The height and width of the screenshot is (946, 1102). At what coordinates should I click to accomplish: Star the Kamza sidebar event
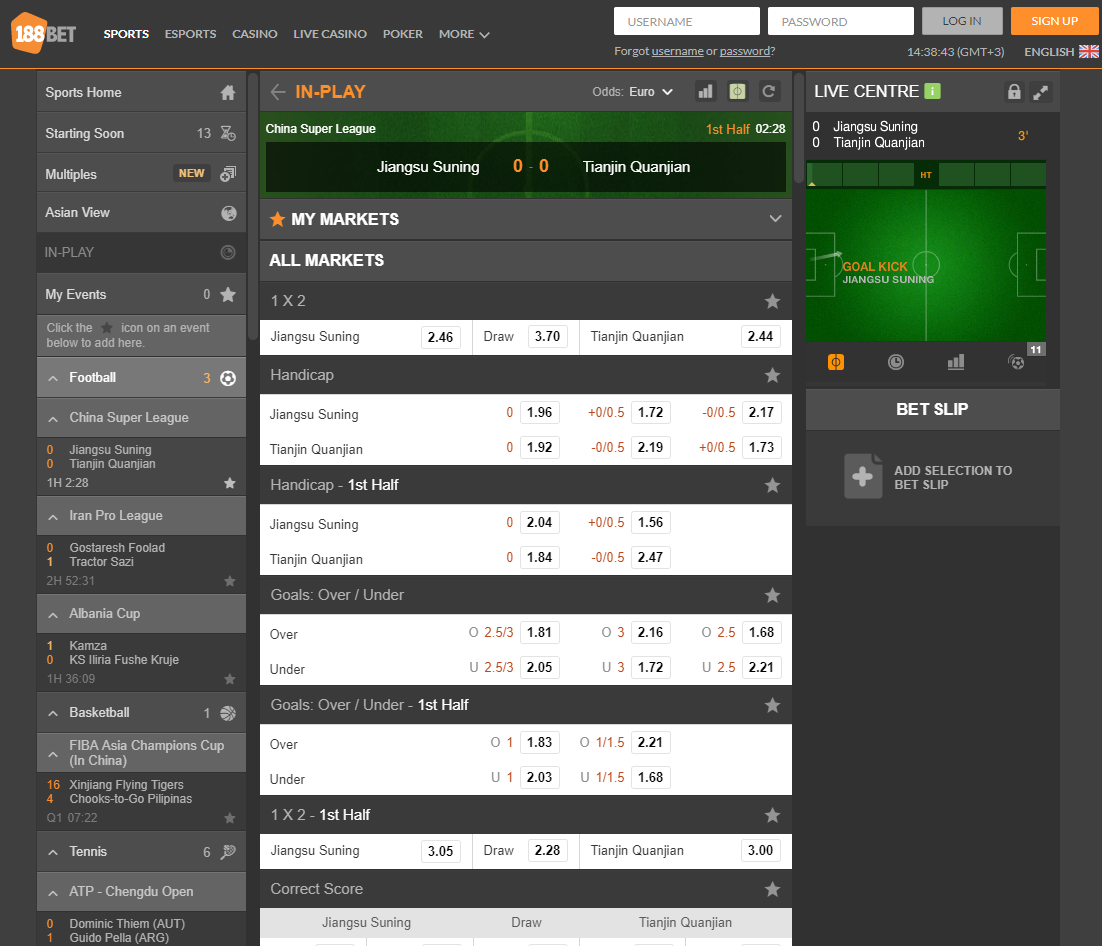pyautogui.click(x=230, y=679)
